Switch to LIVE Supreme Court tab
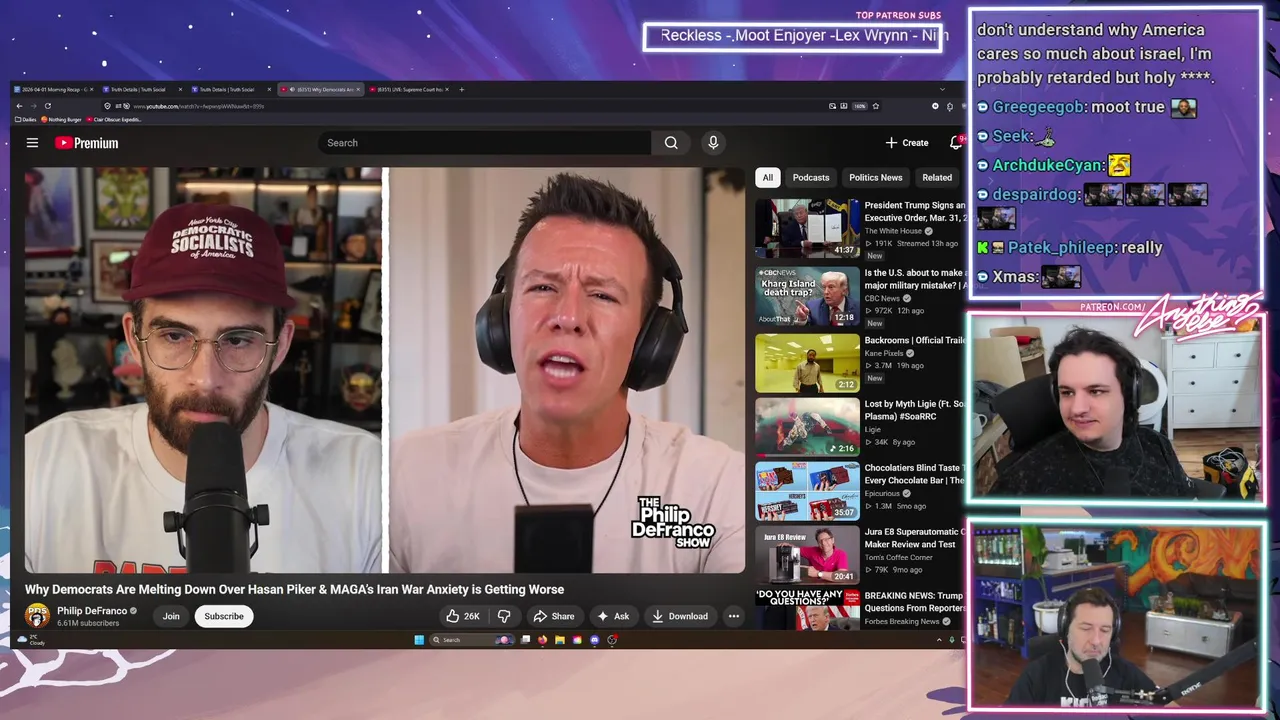Image resolution: width=1280 pixels, height=720 pixels. [x=410, y=89]
